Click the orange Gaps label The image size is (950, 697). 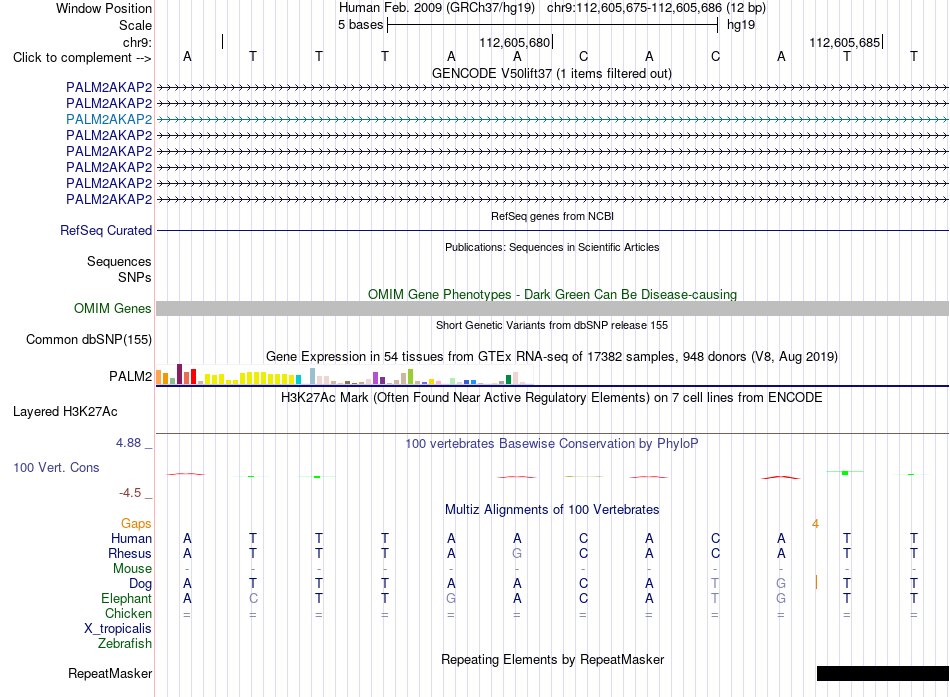click(x=136, y=523)
